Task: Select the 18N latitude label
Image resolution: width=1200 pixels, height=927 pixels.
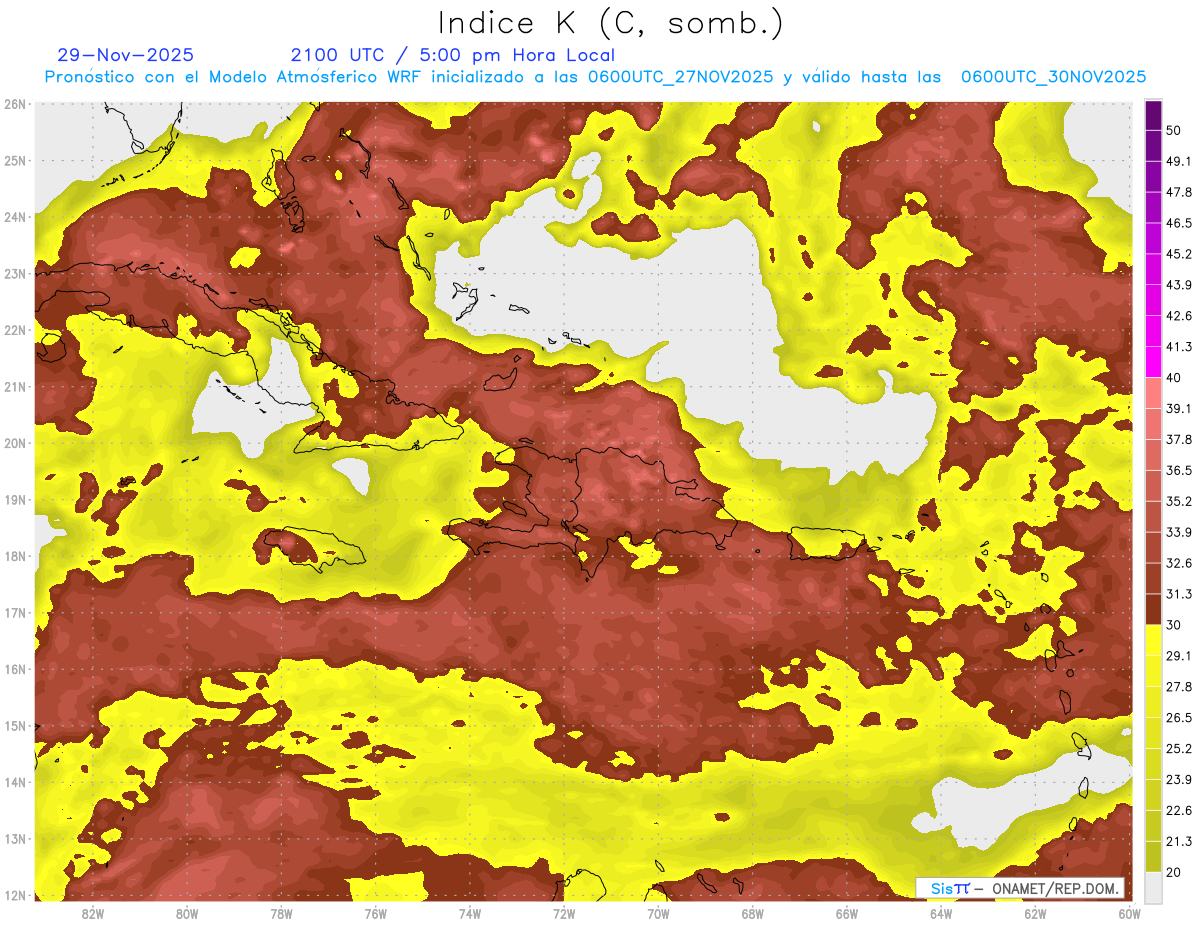Action: tap(15, 556)
